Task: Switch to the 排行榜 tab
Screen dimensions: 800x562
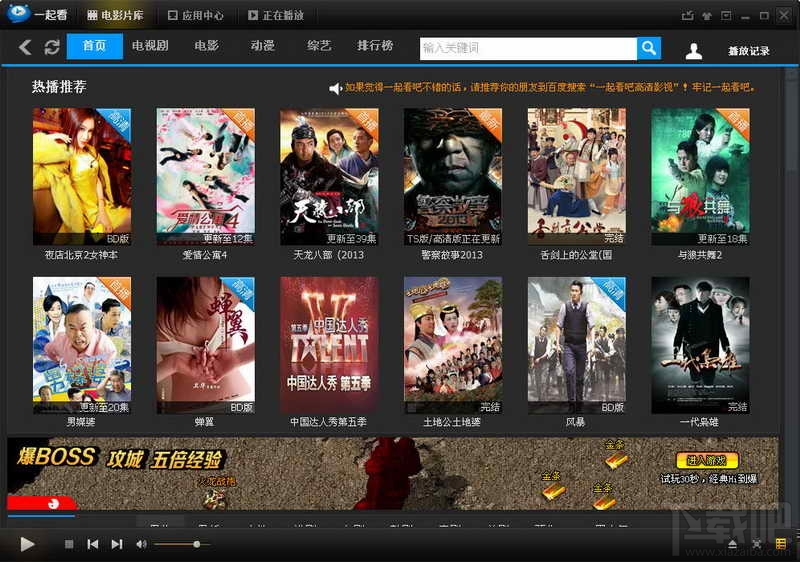Action: (x=375, y=46)
